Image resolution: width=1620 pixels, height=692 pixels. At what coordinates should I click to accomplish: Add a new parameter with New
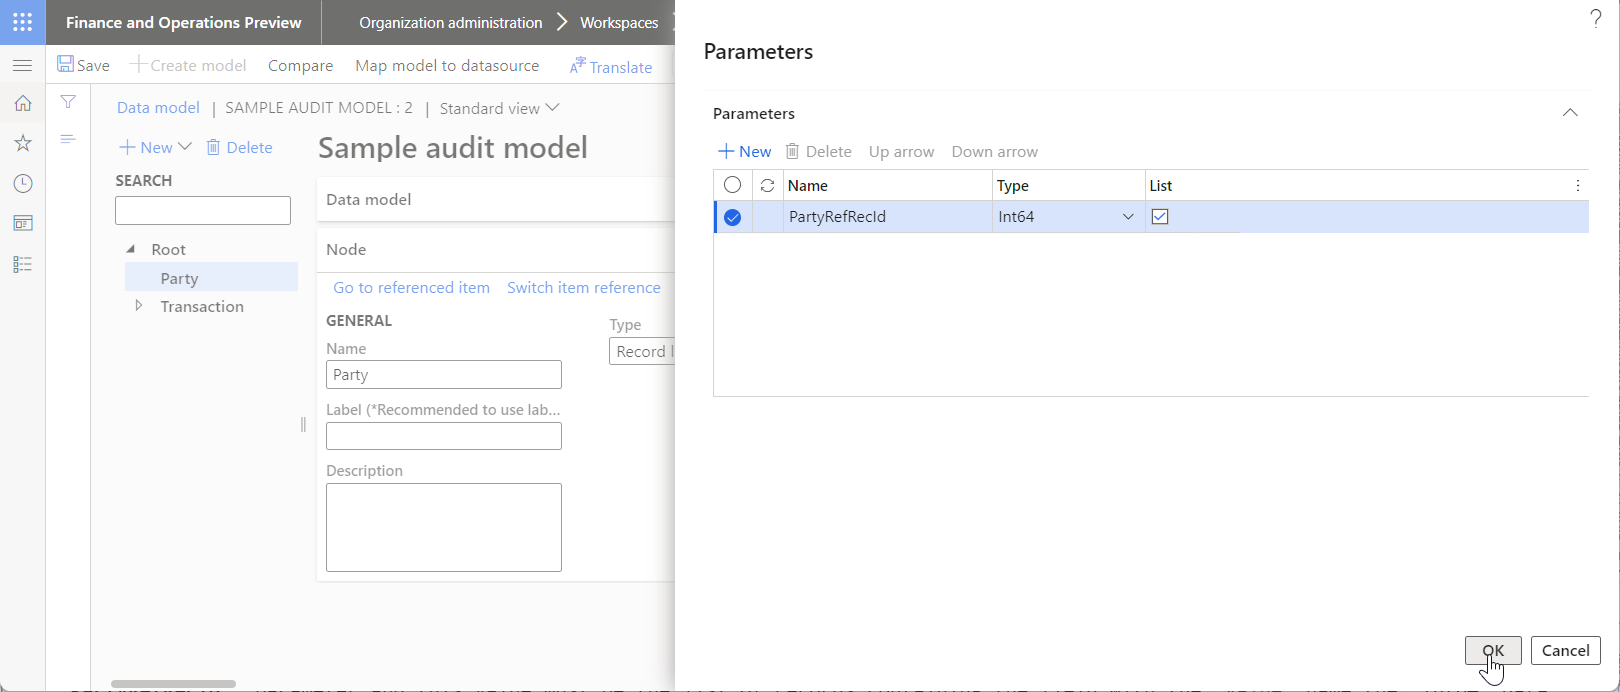tap(745, 151)
